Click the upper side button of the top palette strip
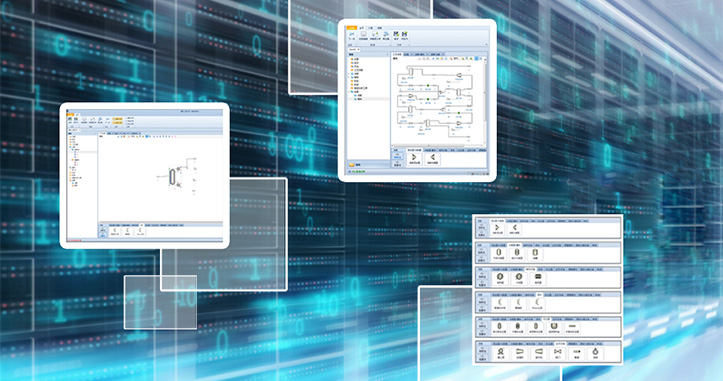Image resolution: width=723 pixels, height=381 pixels. pos(481,227)
